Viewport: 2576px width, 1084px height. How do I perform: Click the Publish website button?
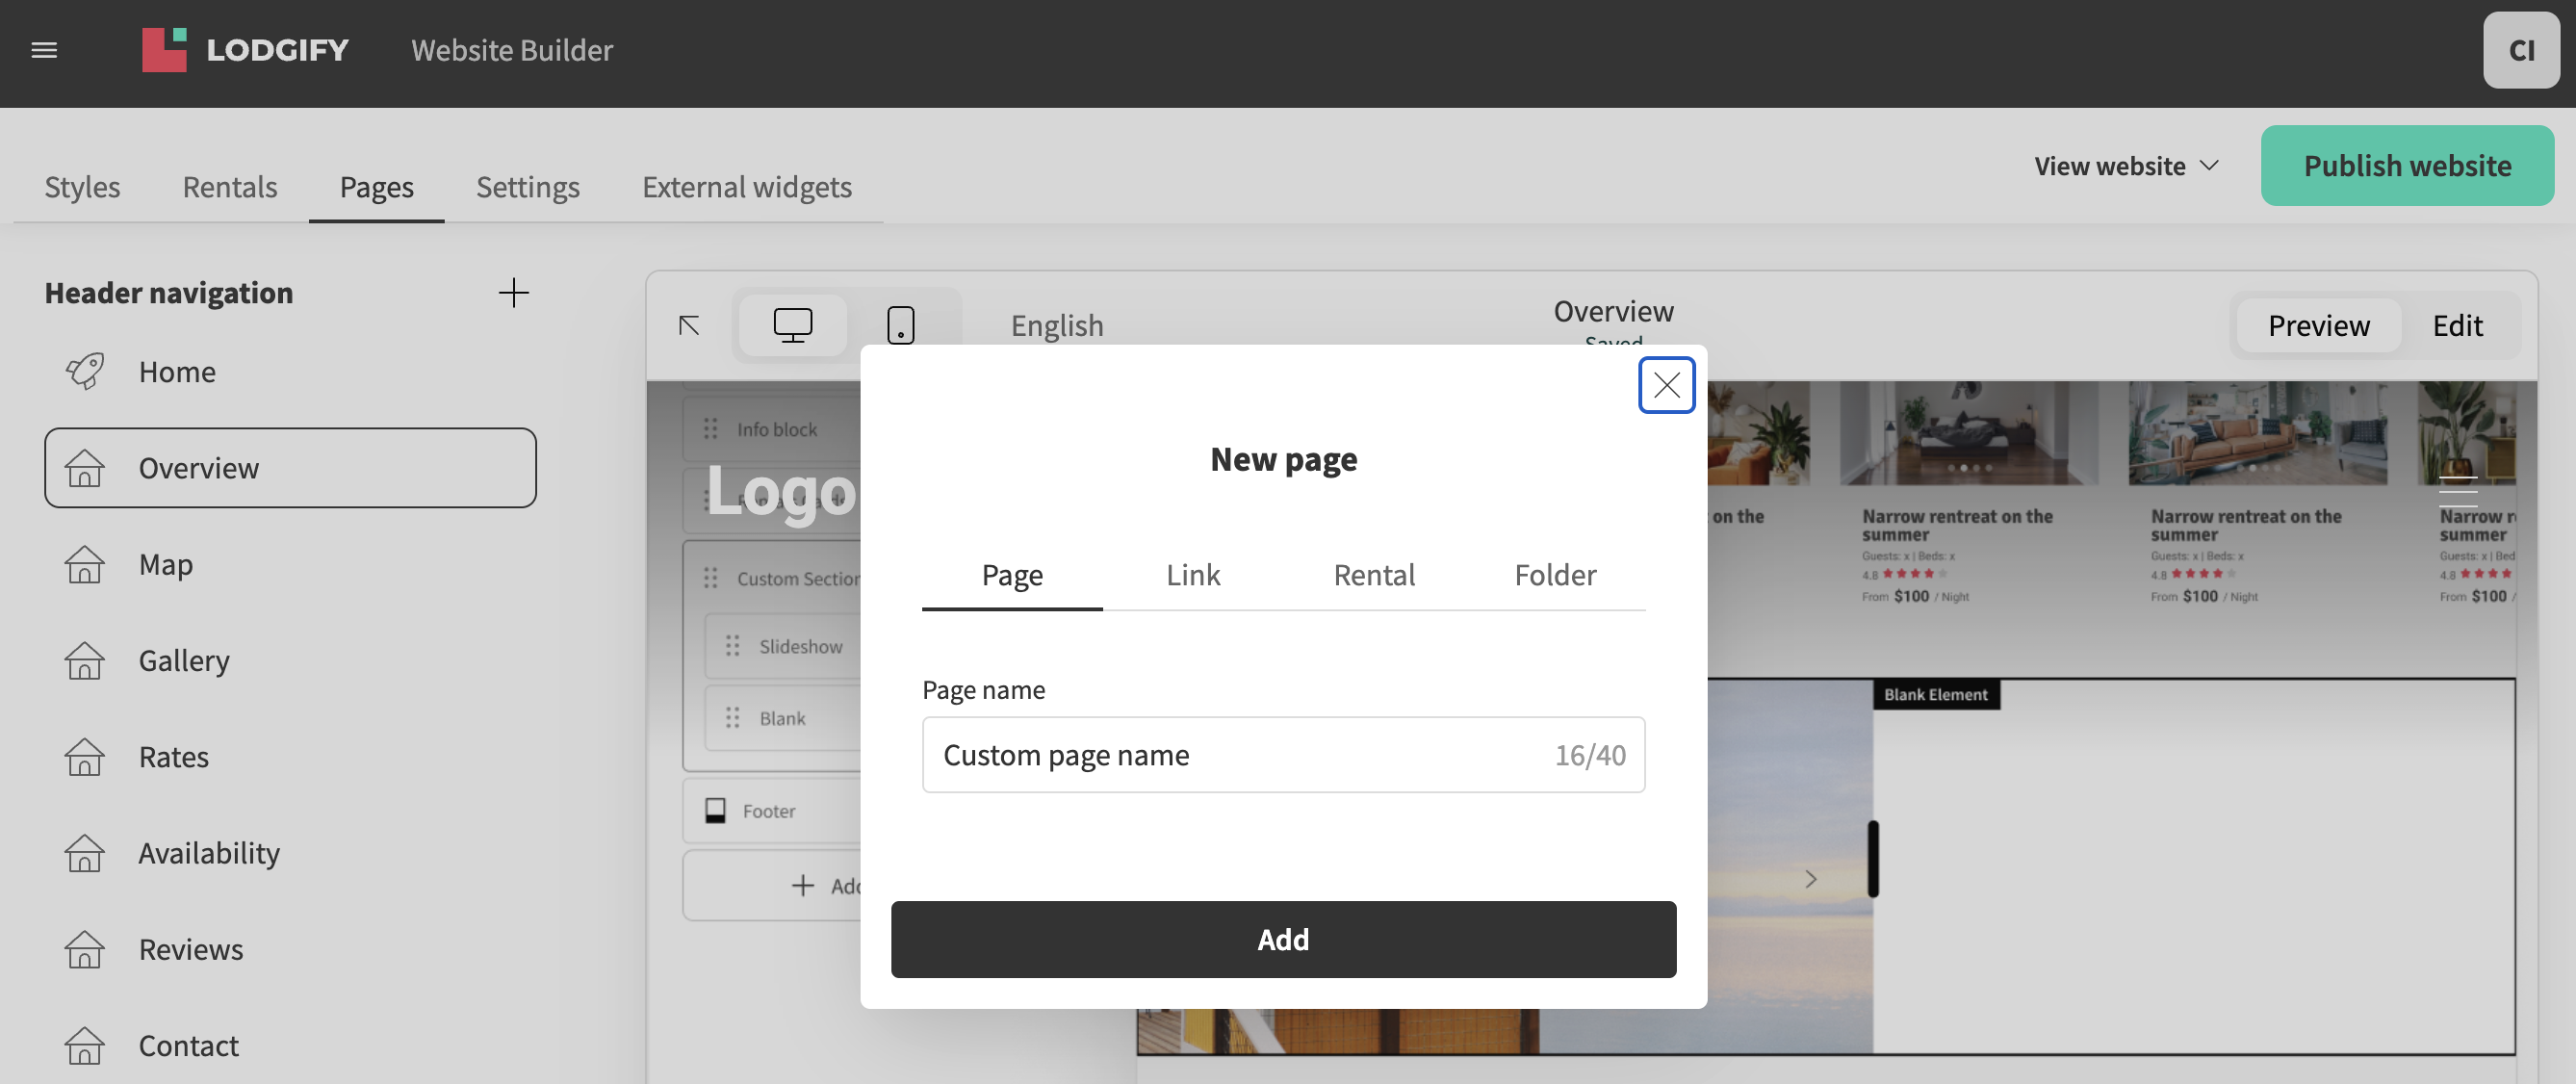2407,166
